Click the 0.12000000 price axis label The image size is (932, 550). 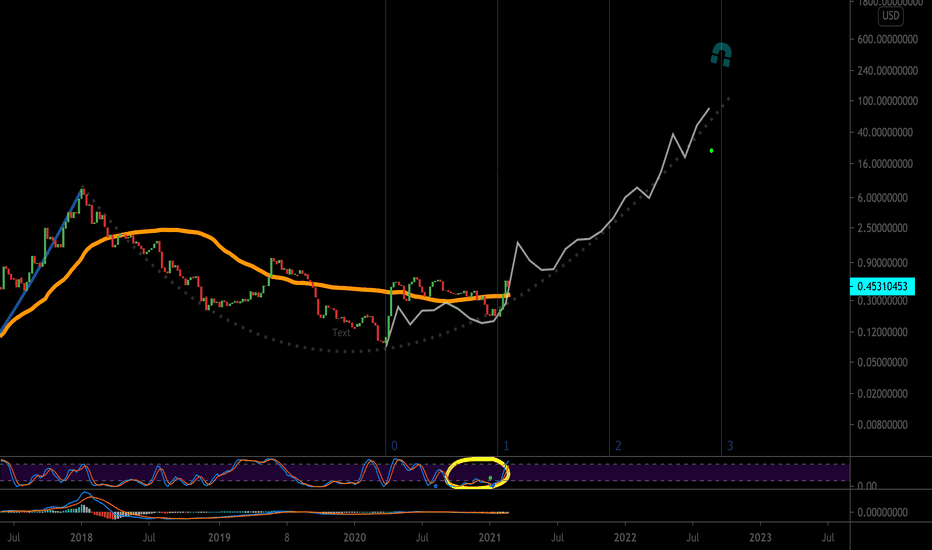coord(883,332)
